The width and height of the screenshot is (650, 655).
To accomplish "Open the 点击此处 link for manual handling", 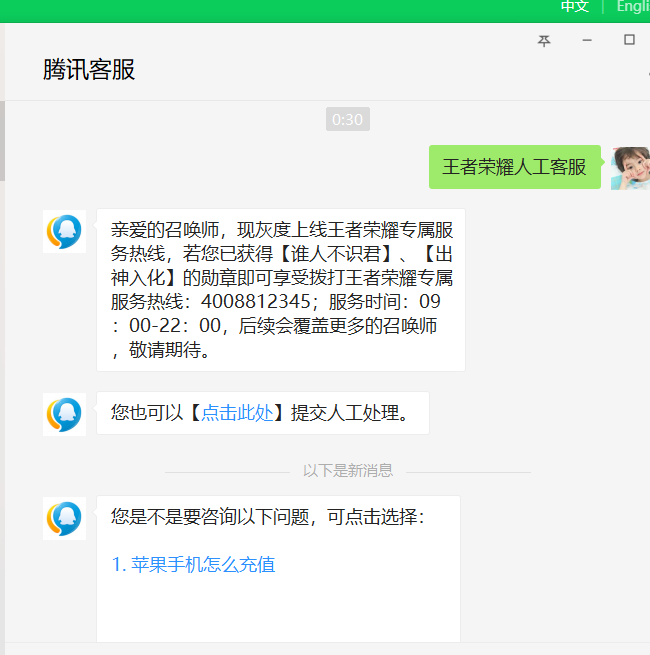I will click(237, 413).
